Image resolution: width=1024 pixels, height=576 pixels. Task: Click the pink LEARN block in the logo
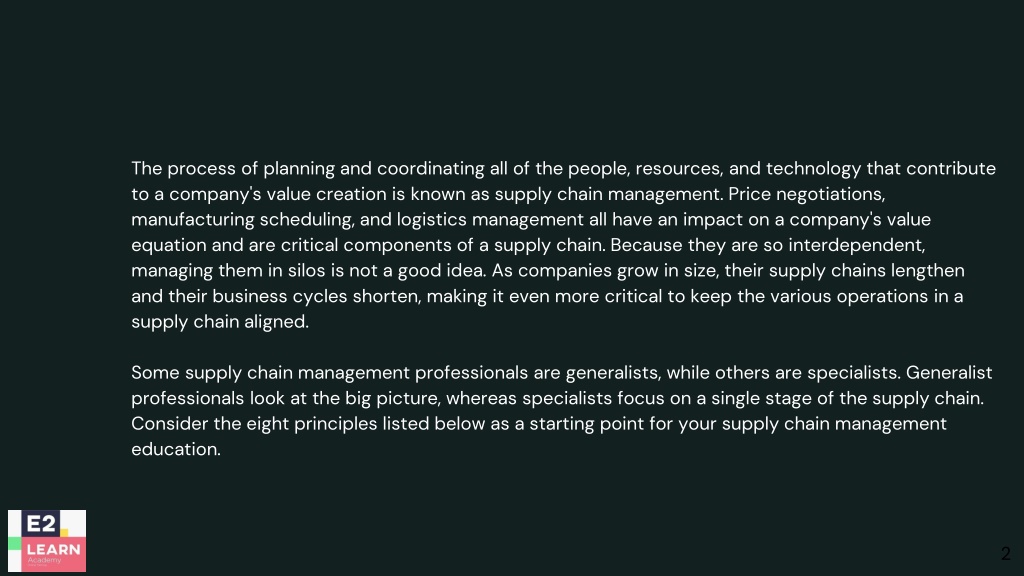54,553
